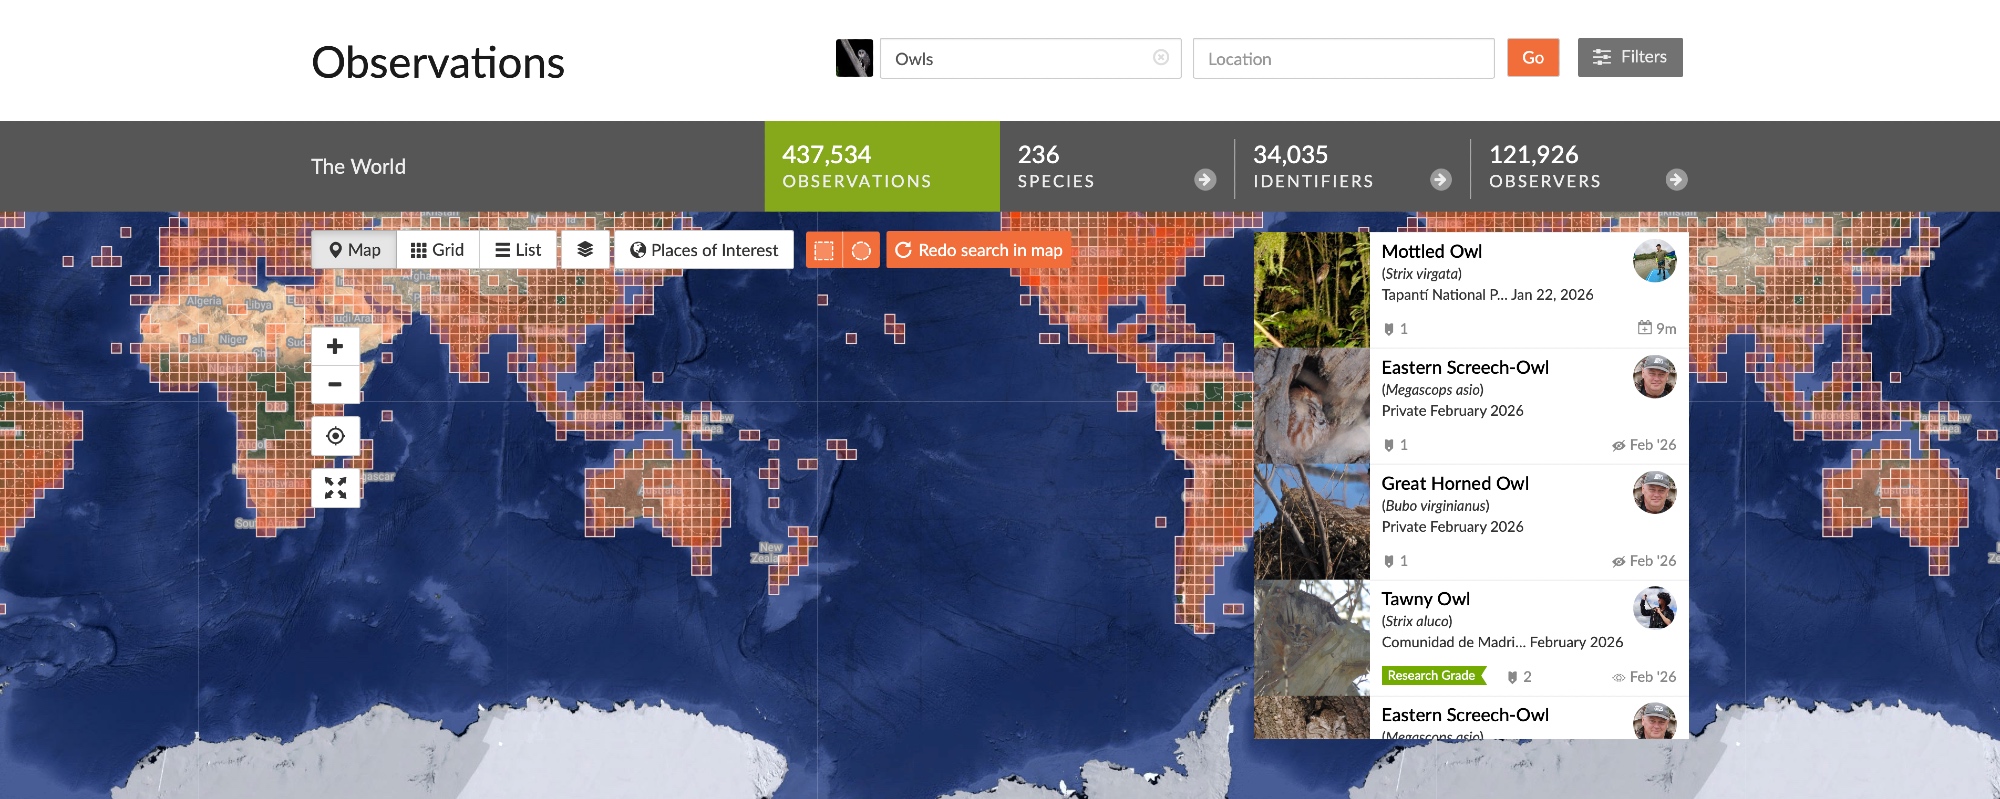
Task: Switch to the List view
Action: [518, 250]
